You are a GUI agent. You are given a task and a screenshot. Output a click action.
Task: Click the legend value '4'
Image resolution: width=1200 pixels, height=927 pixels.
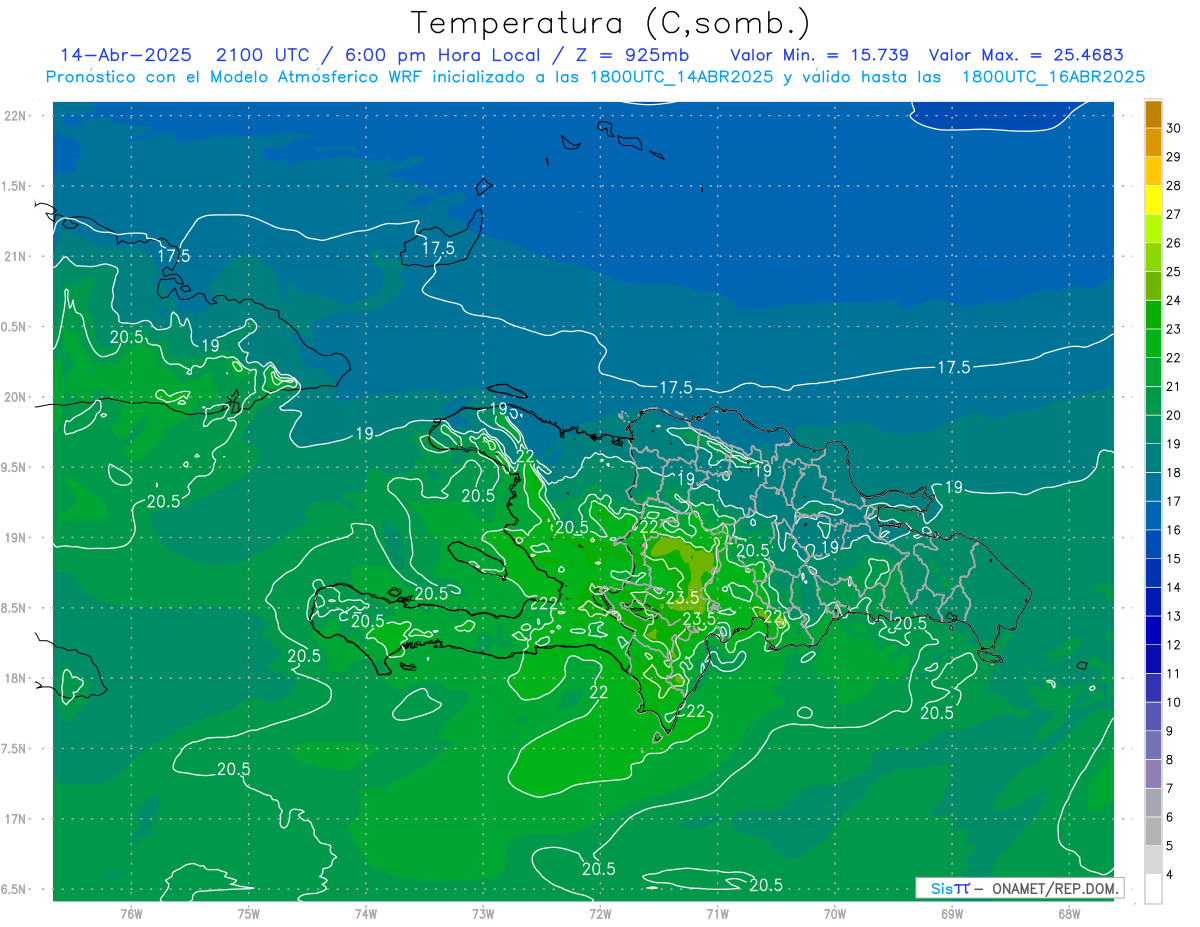pos(1172,874)
